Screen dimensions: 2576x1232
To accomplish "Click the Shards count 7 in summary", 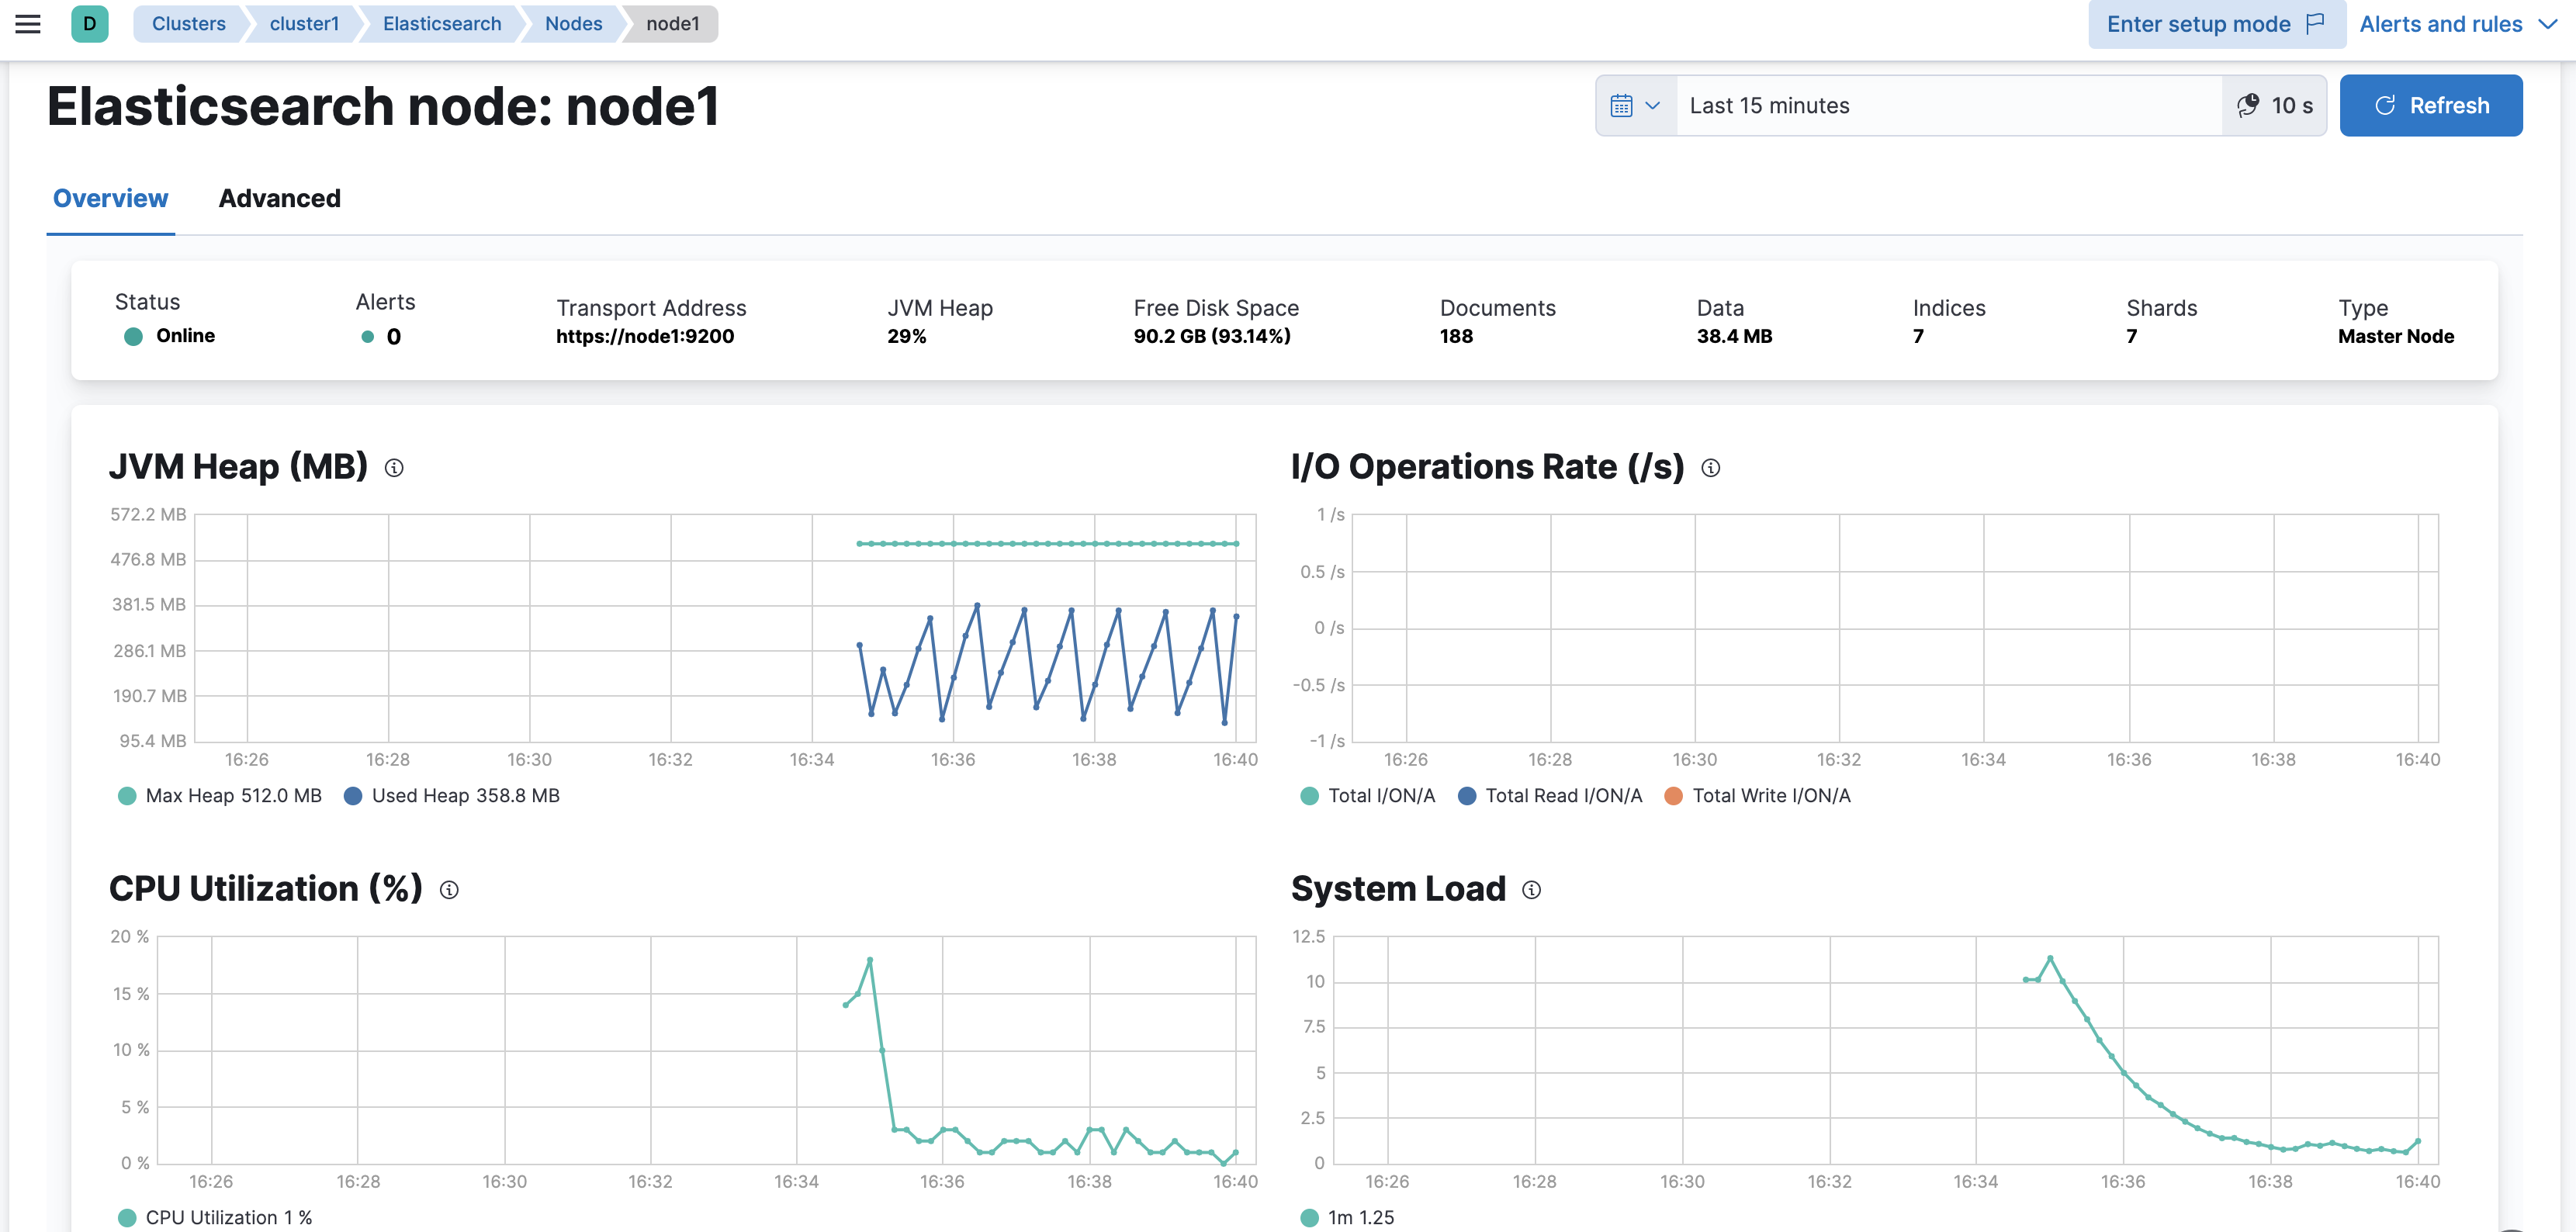I will [x=2131, y=337].
